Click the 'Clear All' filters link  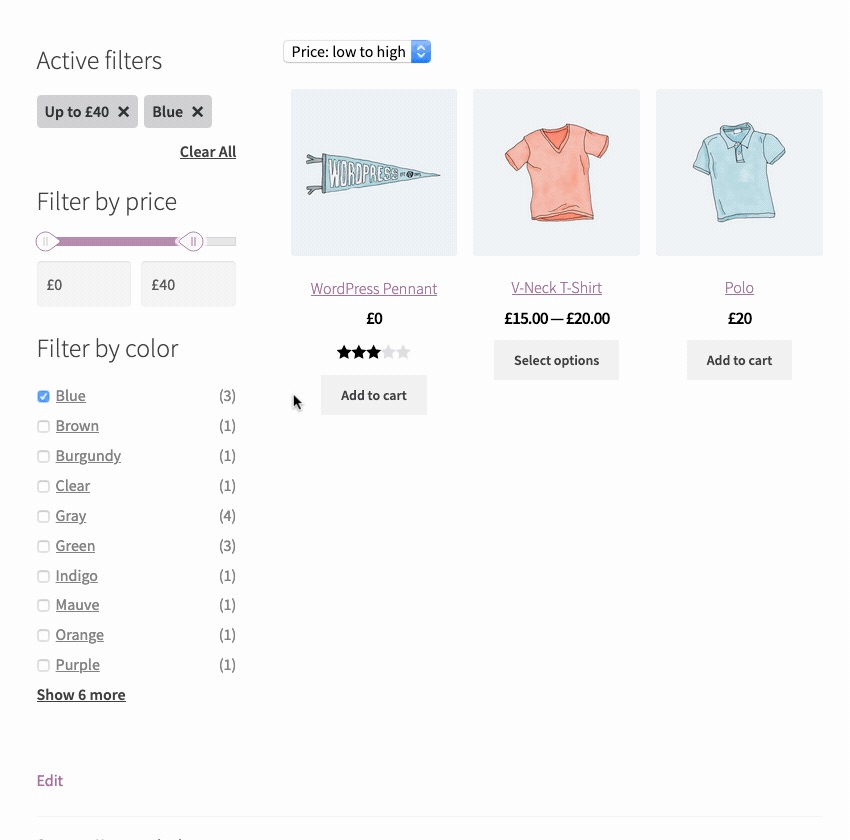tap(208, 152)
